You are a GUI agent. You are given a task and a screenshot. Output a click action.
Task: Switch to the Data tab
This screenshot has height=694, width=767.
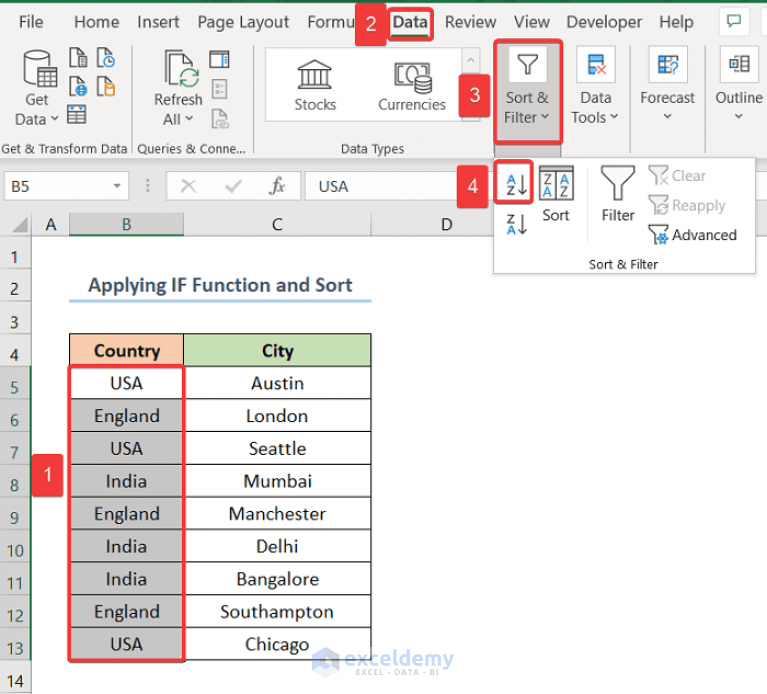click(410, 22)
